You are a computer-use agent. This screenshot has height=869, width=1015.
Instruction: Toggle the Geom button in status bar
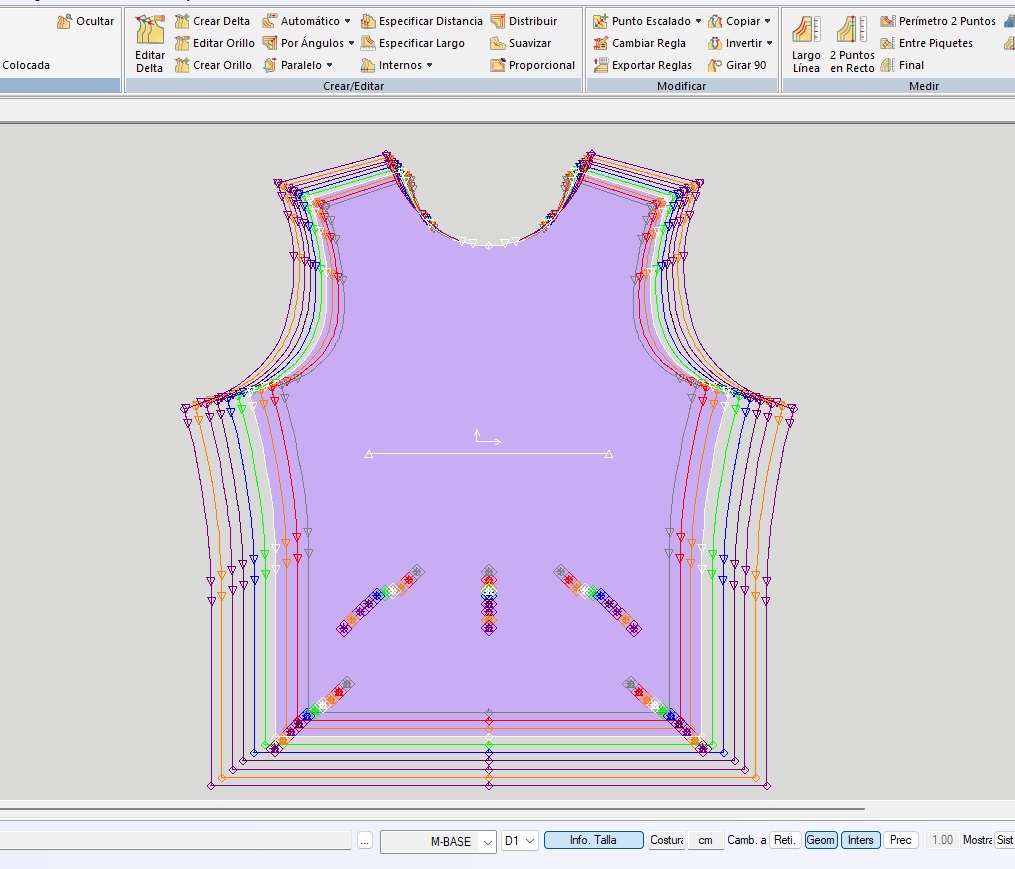click(x=820, y=840)
